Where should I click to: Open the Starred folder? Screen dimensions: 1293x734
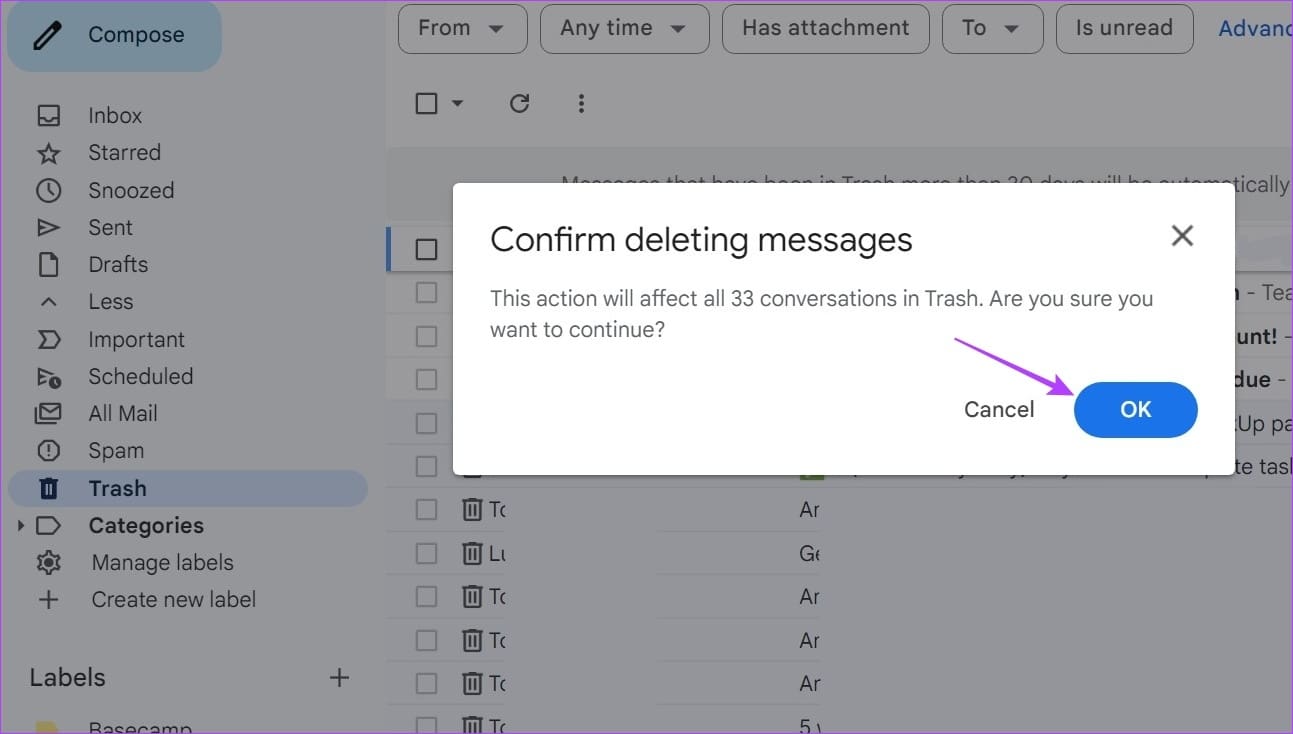coord(124,152)
